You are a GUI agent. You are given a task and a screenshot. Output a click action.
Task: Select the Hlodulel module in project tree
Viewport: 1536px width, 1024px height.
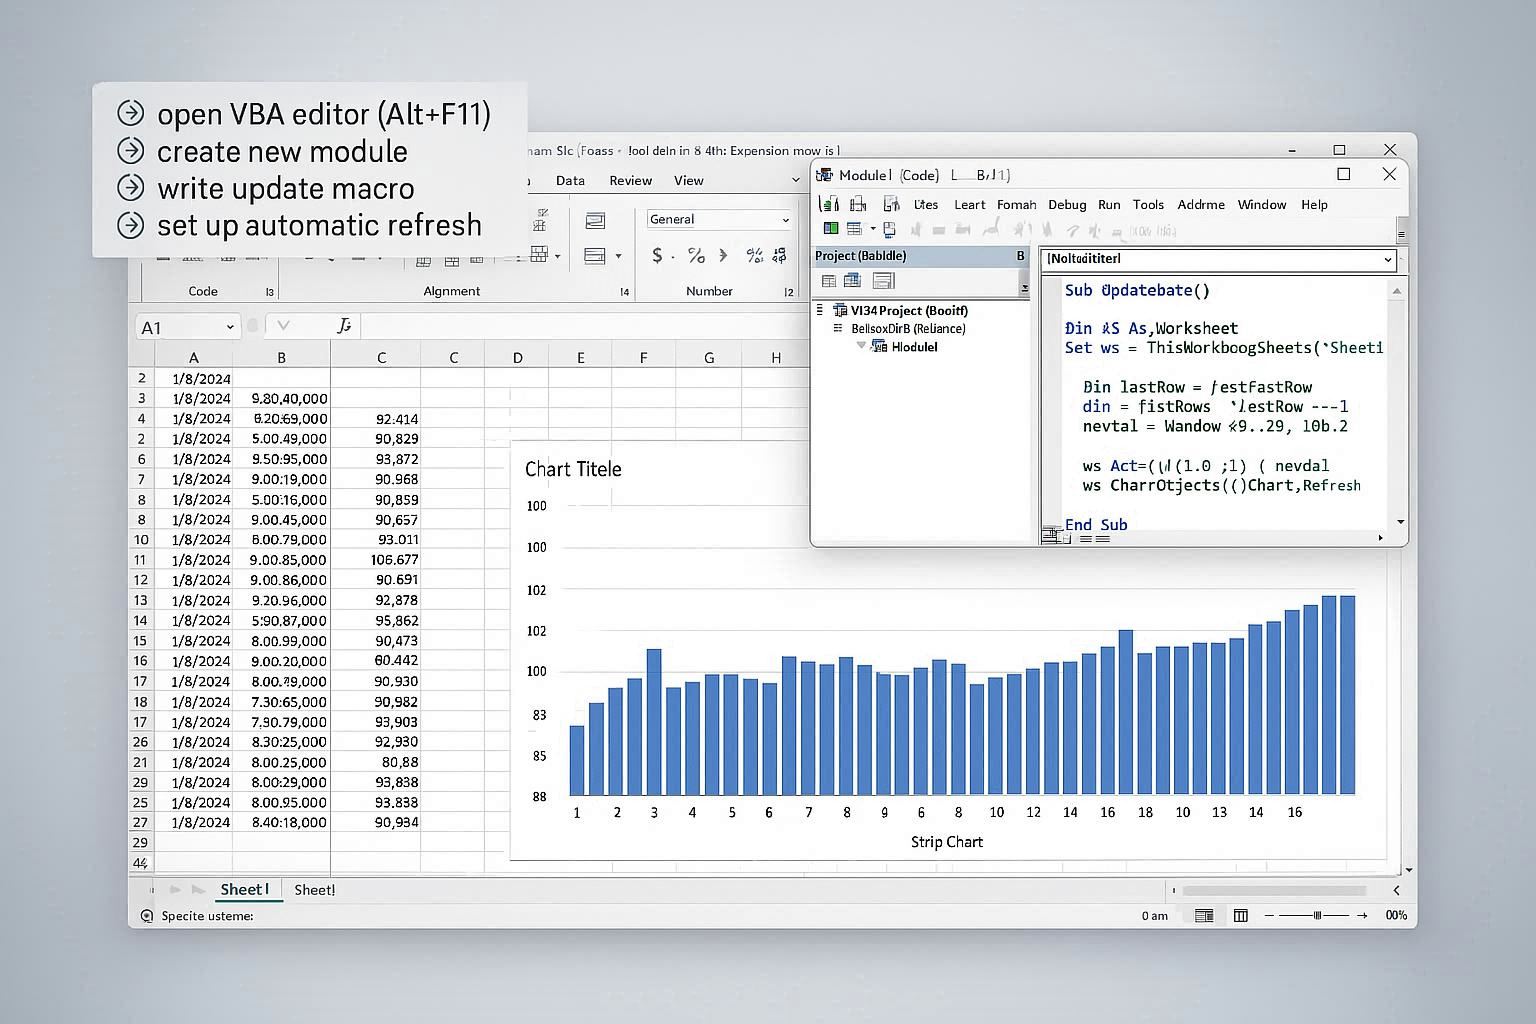[x=913, y=347]
